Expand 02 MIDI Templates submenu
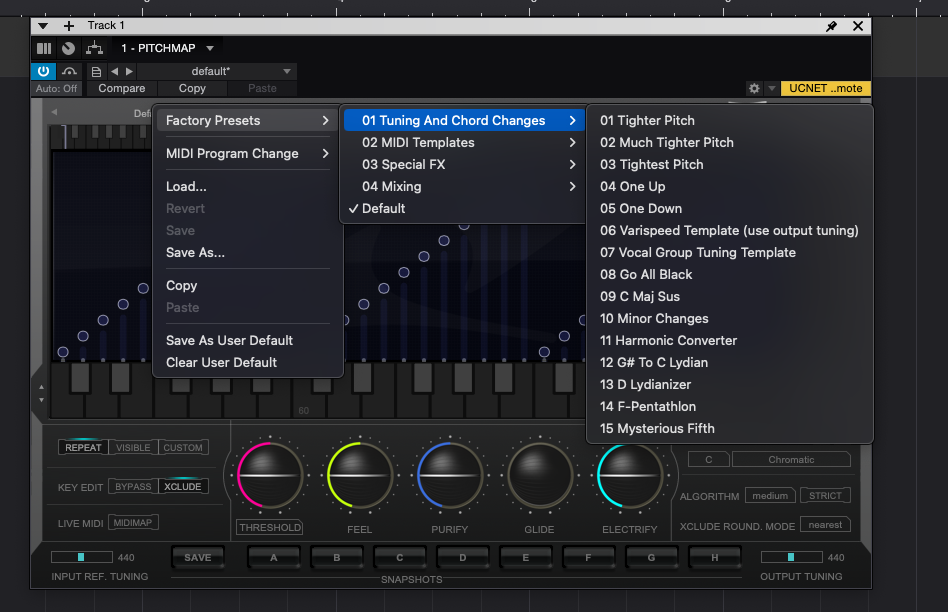The width and height of the screenshot is (948, 612). pos(464,143)
